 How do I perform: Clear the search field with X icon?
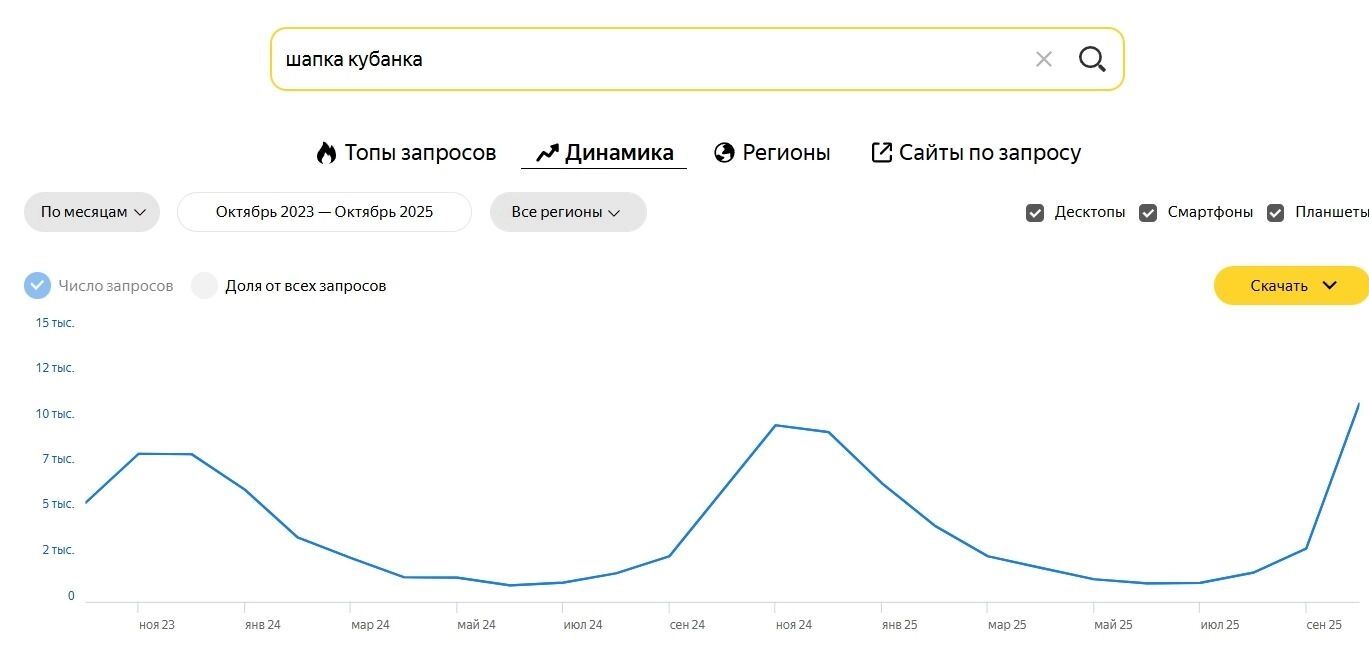pos(1043,60)
